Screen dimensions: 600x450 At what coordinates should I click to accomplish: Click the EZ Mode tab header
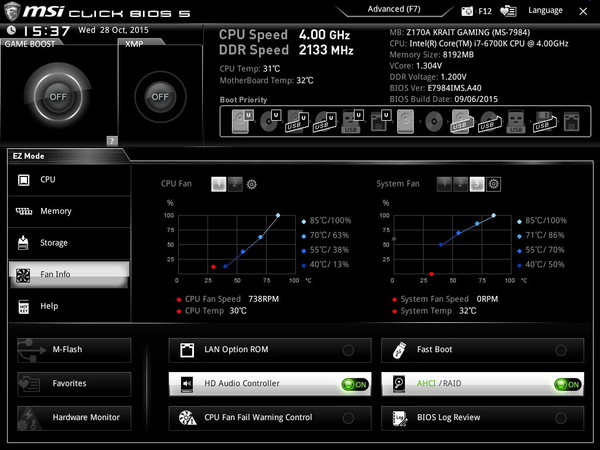29,156
